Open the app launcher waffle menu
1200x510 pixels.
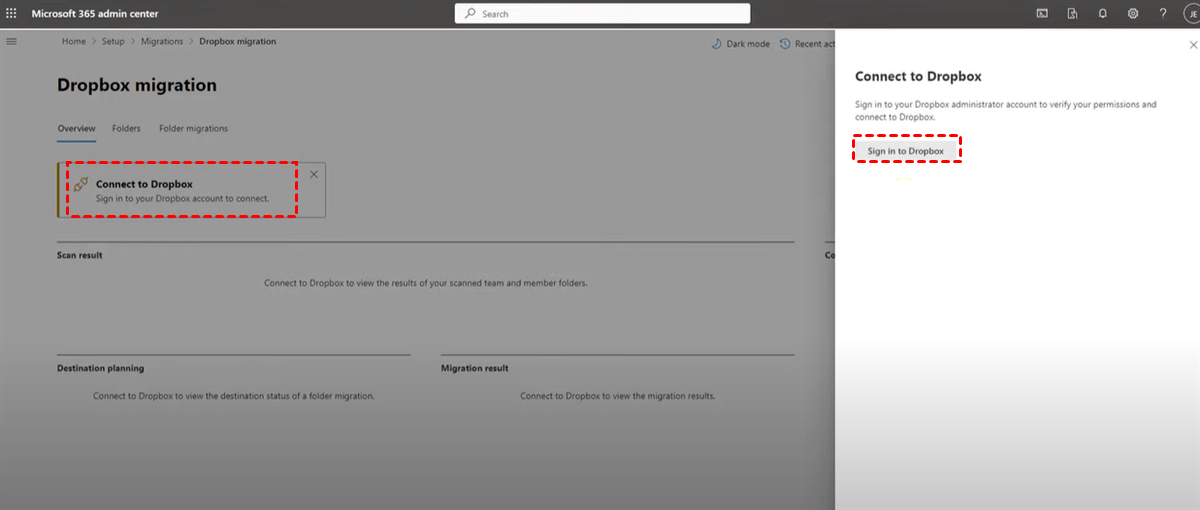pyautogui.click(x=12, y=14)
